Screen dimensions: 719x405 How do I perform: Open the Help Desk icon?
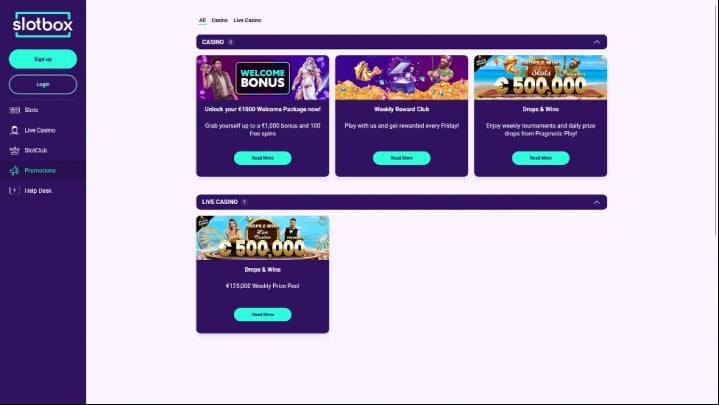tap(14, 191)
